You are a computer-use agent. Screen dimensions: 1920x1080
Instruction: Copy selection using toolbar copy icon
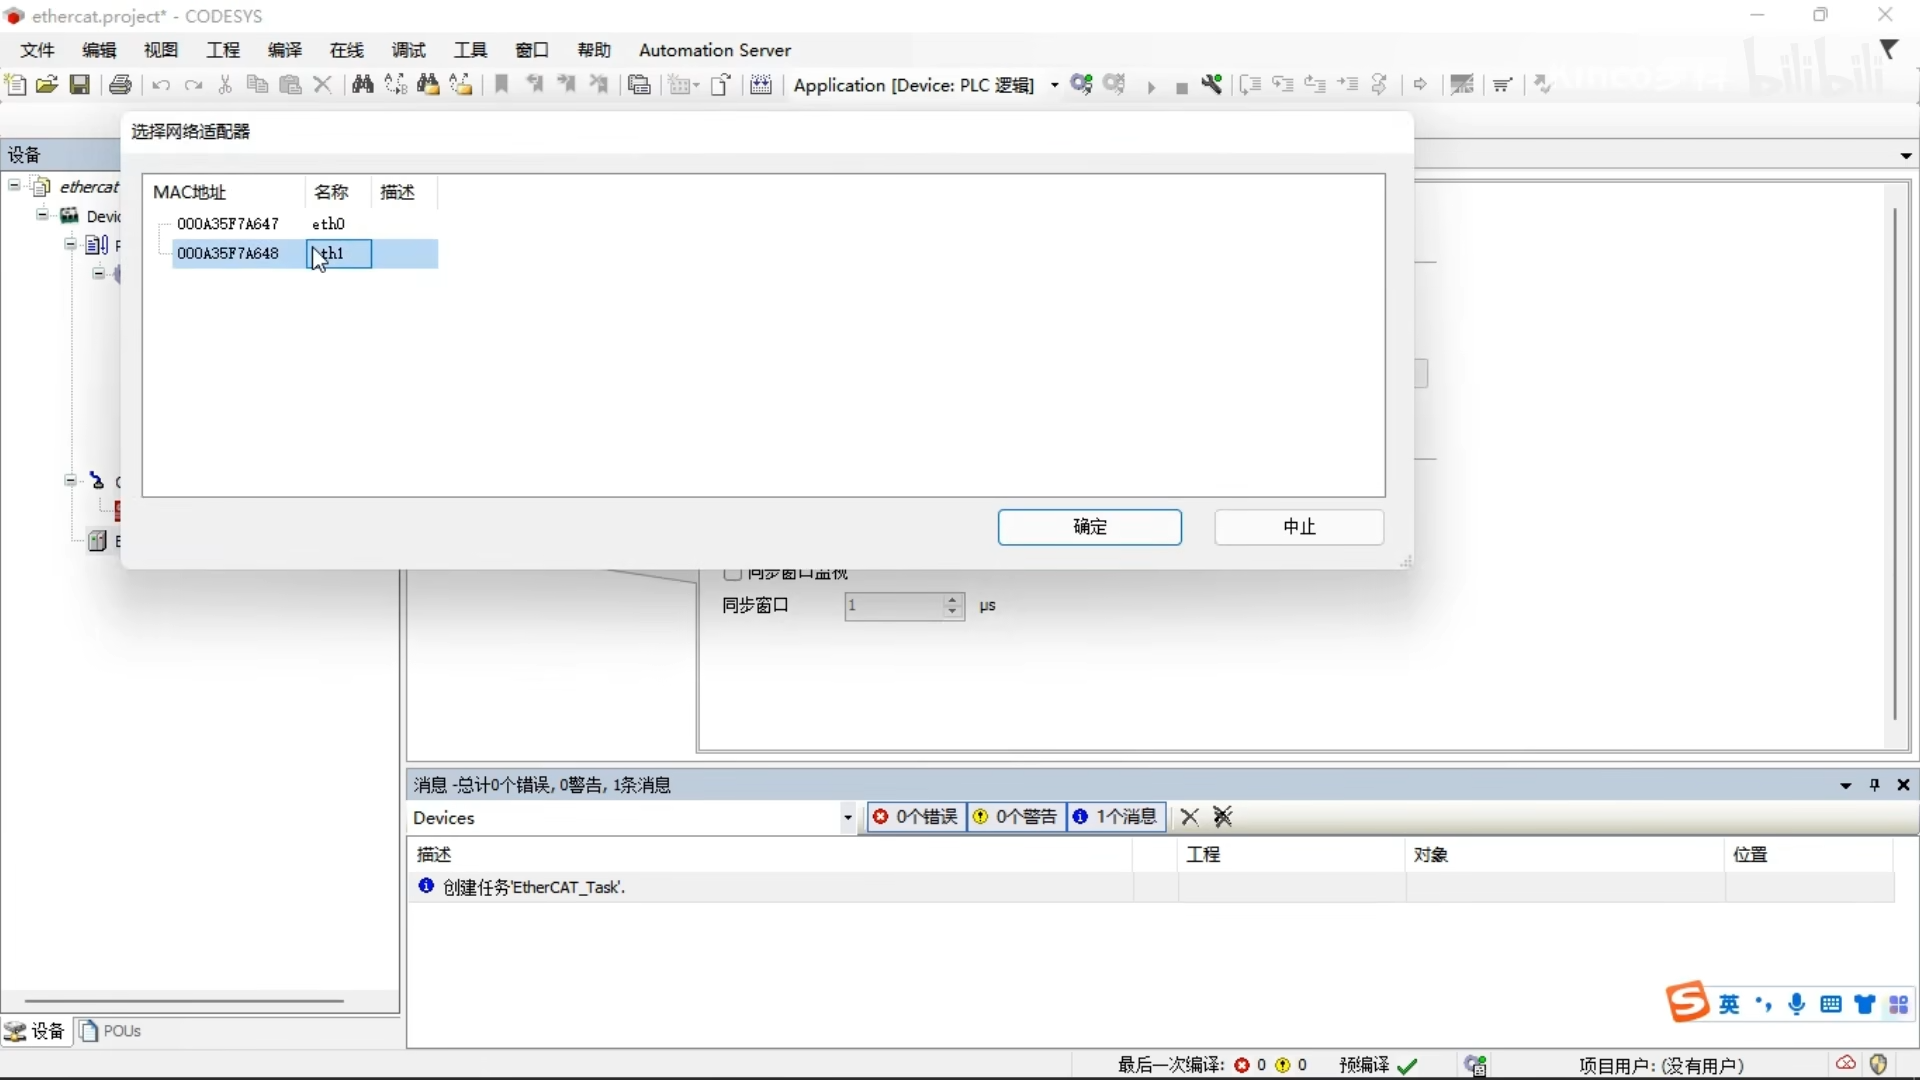point(257,85)
